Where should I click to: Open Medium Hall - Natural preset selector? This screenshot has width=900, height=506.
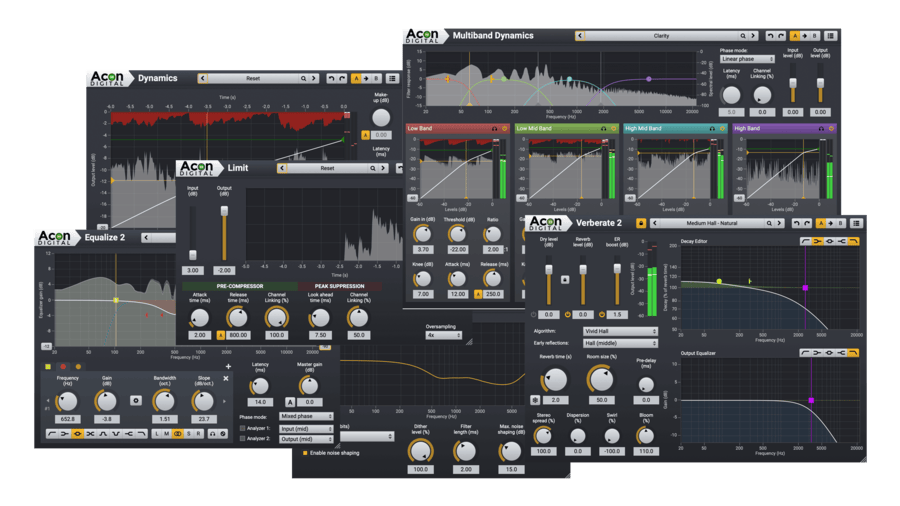pos(712,223)
